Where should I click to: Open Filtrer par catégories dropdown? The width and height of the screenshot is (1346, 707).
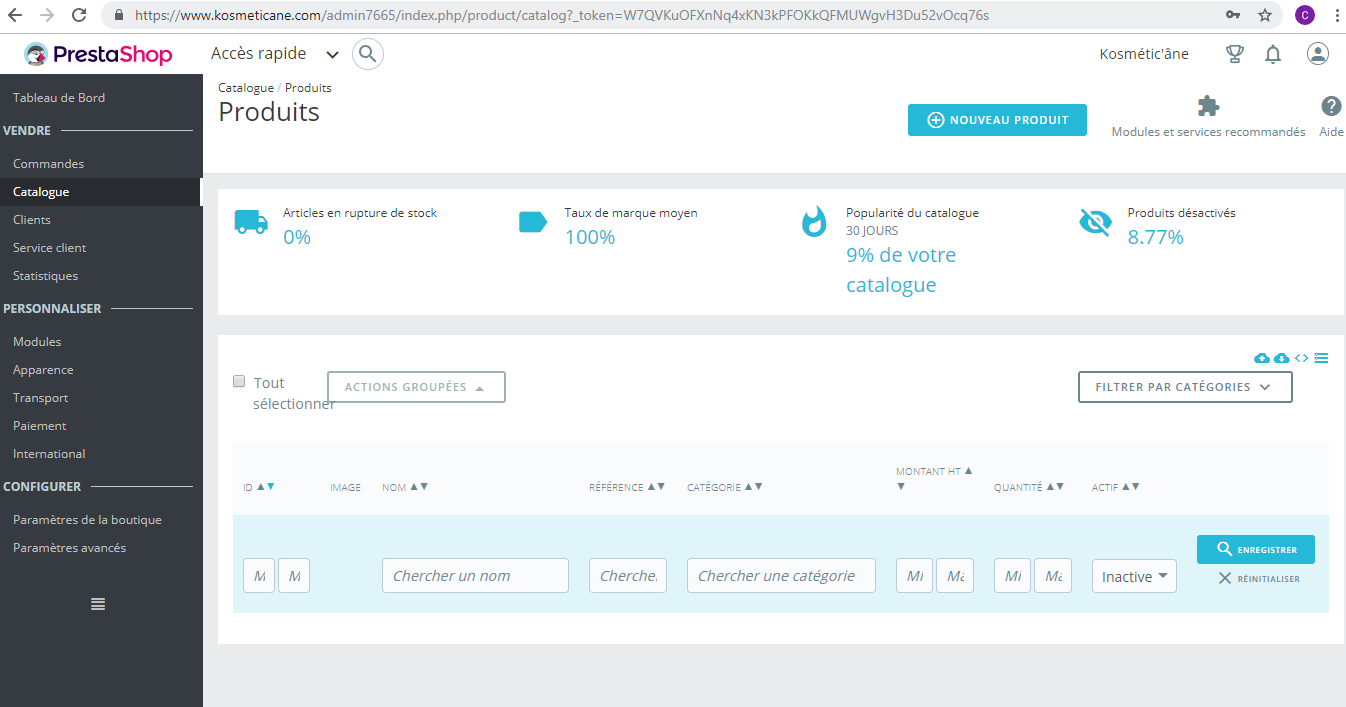coord(1185,387)
